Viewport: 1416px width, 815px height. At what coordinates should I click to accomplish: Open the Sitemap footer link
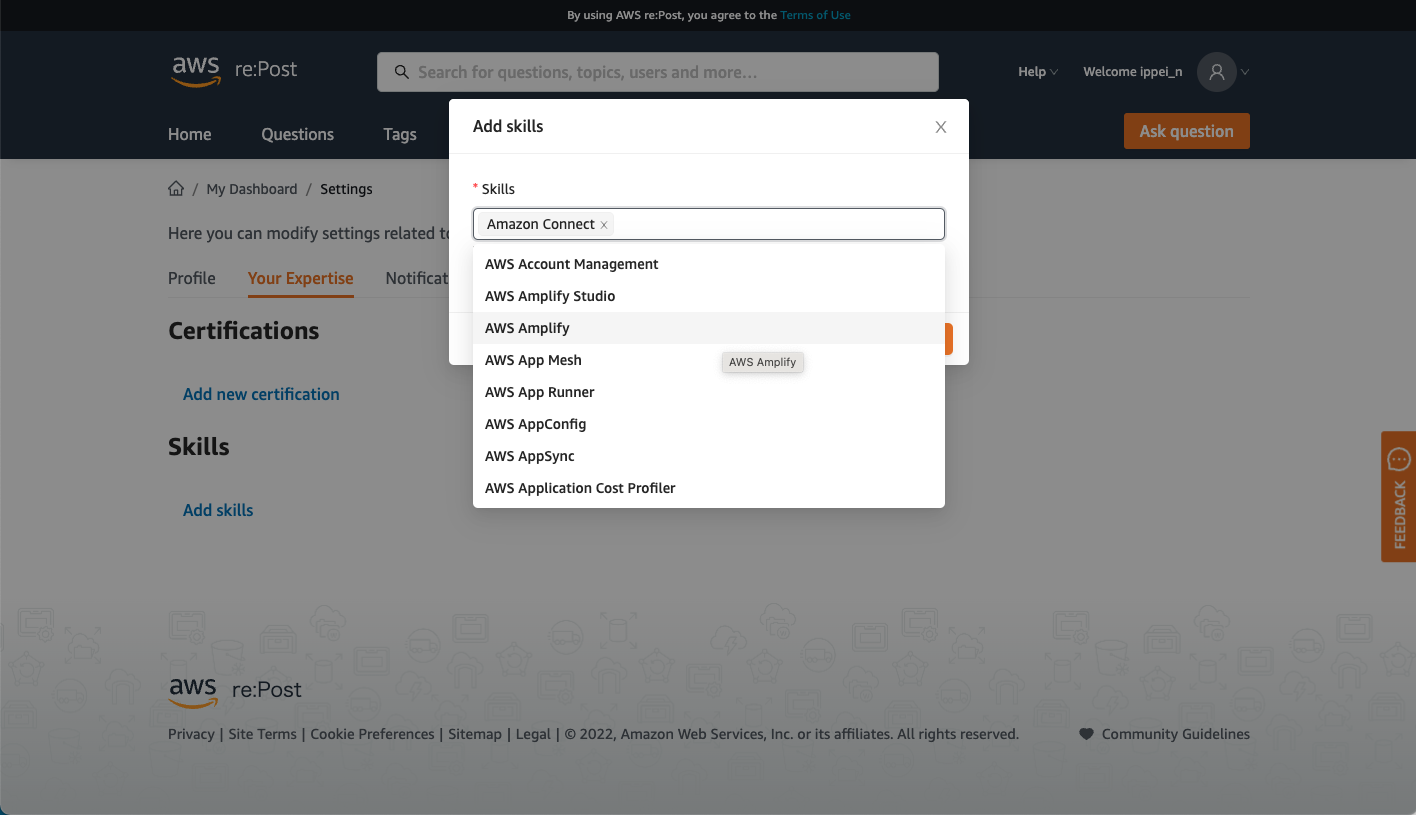click(x=475, y=734)
